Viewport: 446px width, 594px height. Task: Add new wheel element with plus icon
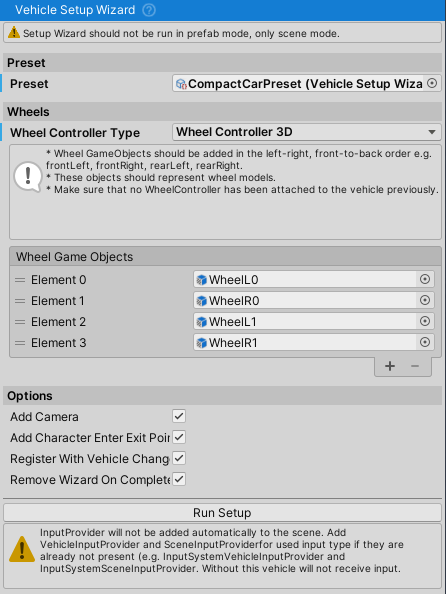pyautogui.click(x=390, y=366)
